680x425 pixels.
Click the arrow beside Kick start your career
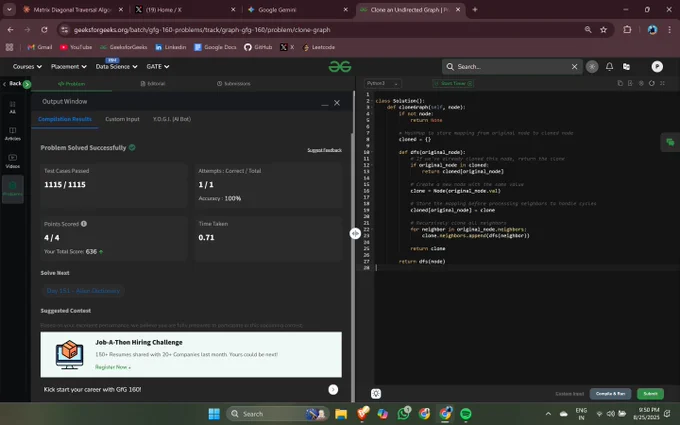[333, 389]
